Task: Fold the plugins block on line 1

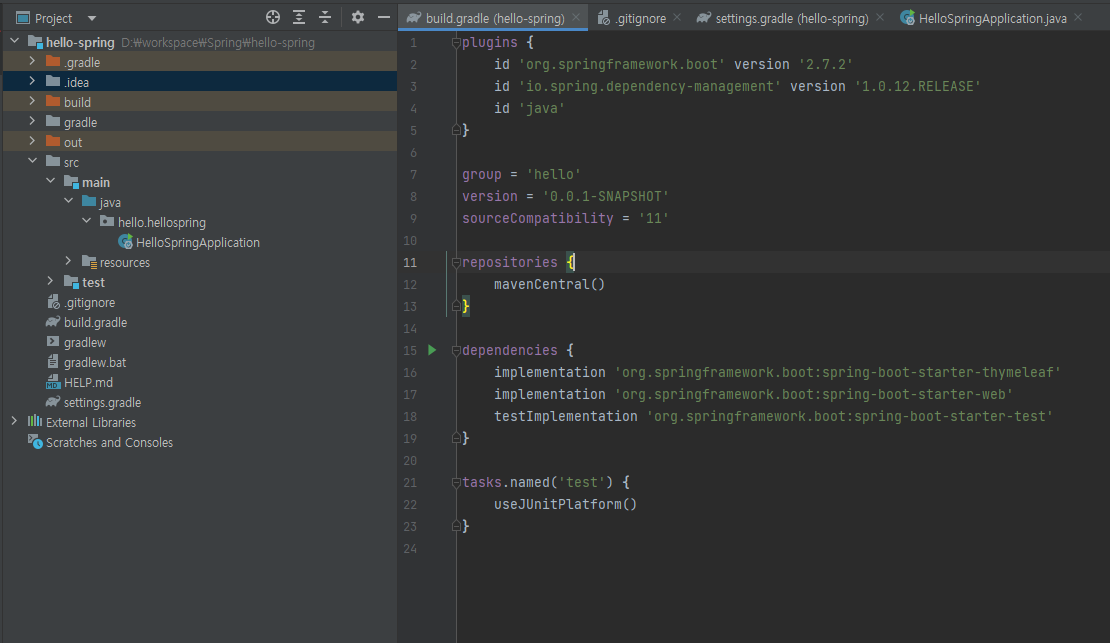Action: tap(456, 42)
